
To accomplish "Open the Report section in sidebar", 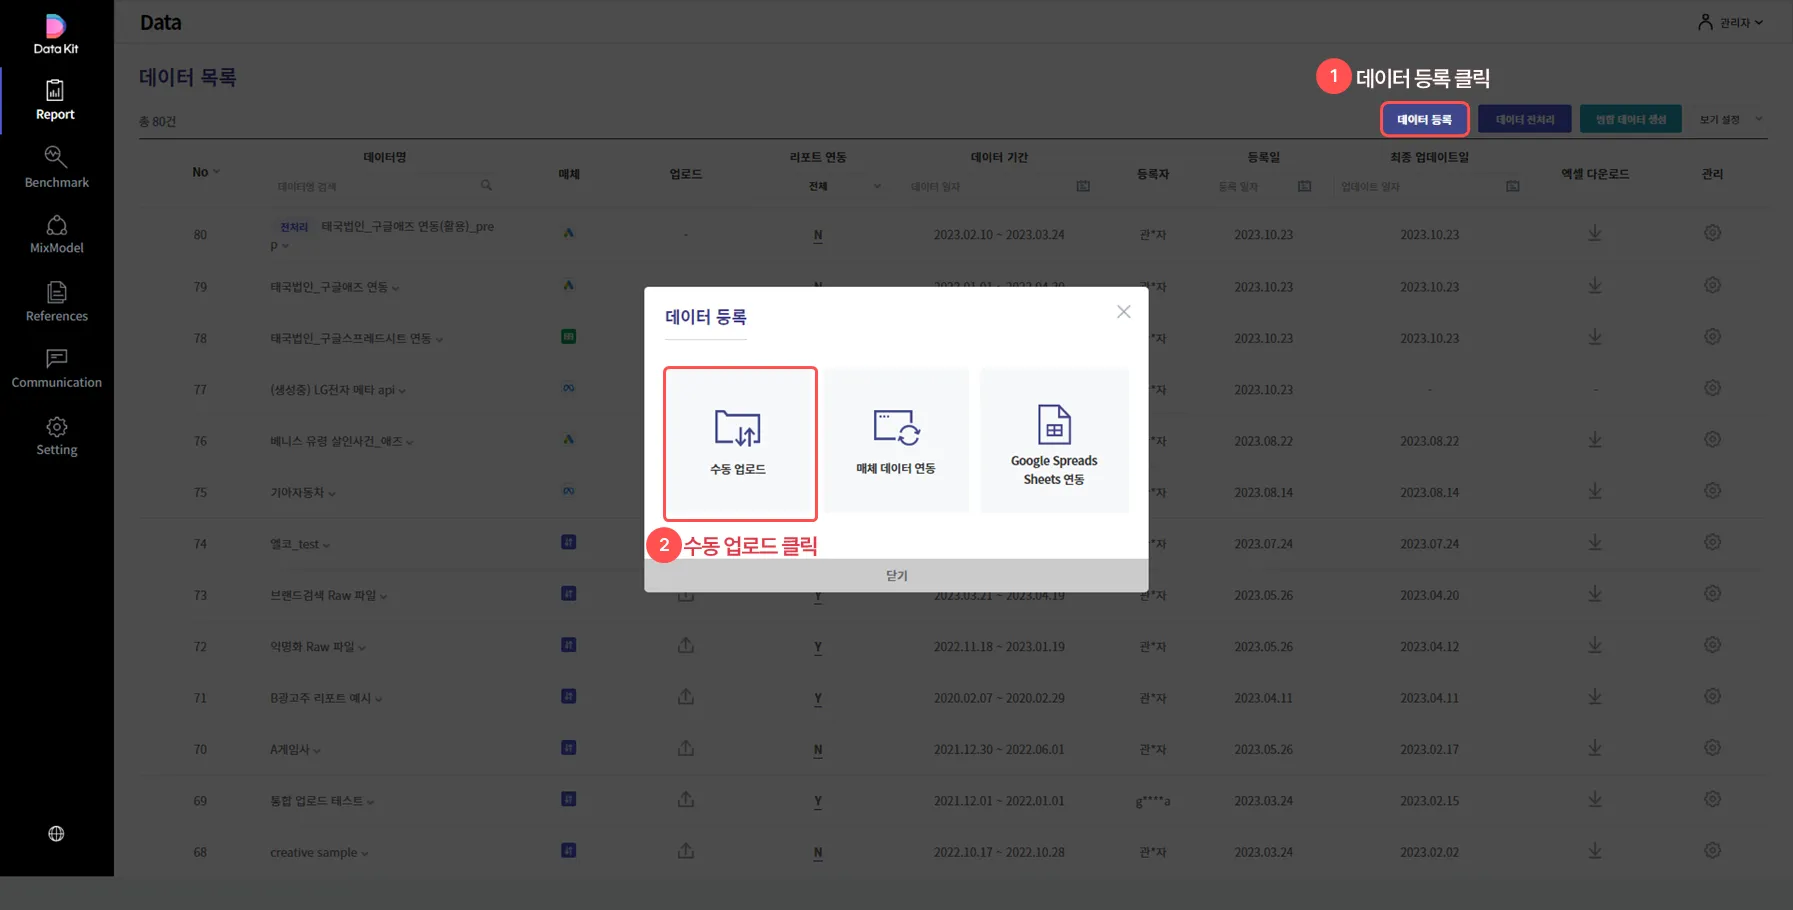I will point(56,101).
